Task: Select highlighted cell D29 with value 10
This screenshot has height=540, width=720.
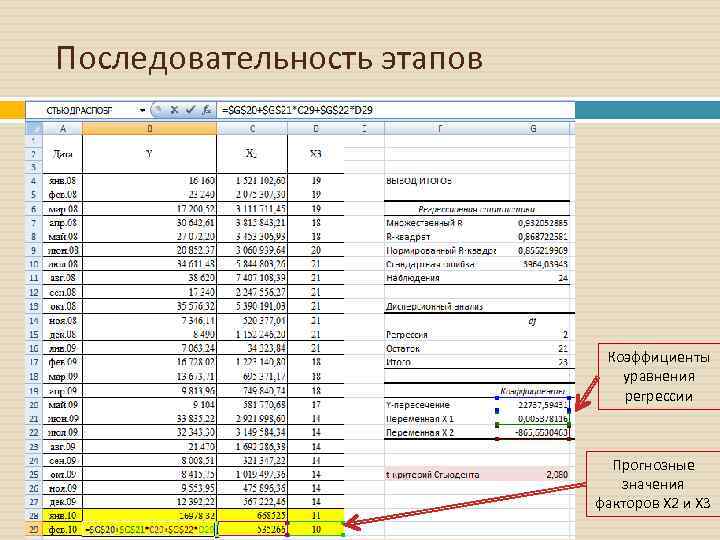Action: [315, 529]
